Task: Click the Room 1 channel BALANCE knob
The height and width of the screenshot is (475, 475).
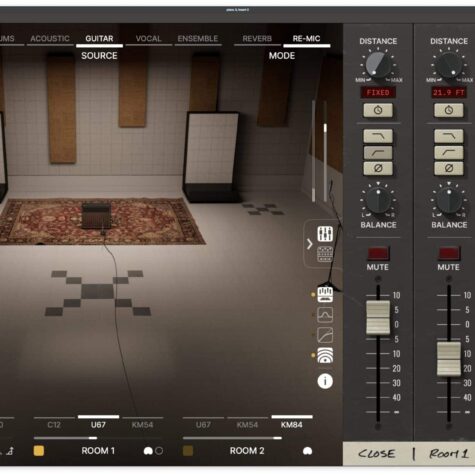Action: tap(449, 201)
